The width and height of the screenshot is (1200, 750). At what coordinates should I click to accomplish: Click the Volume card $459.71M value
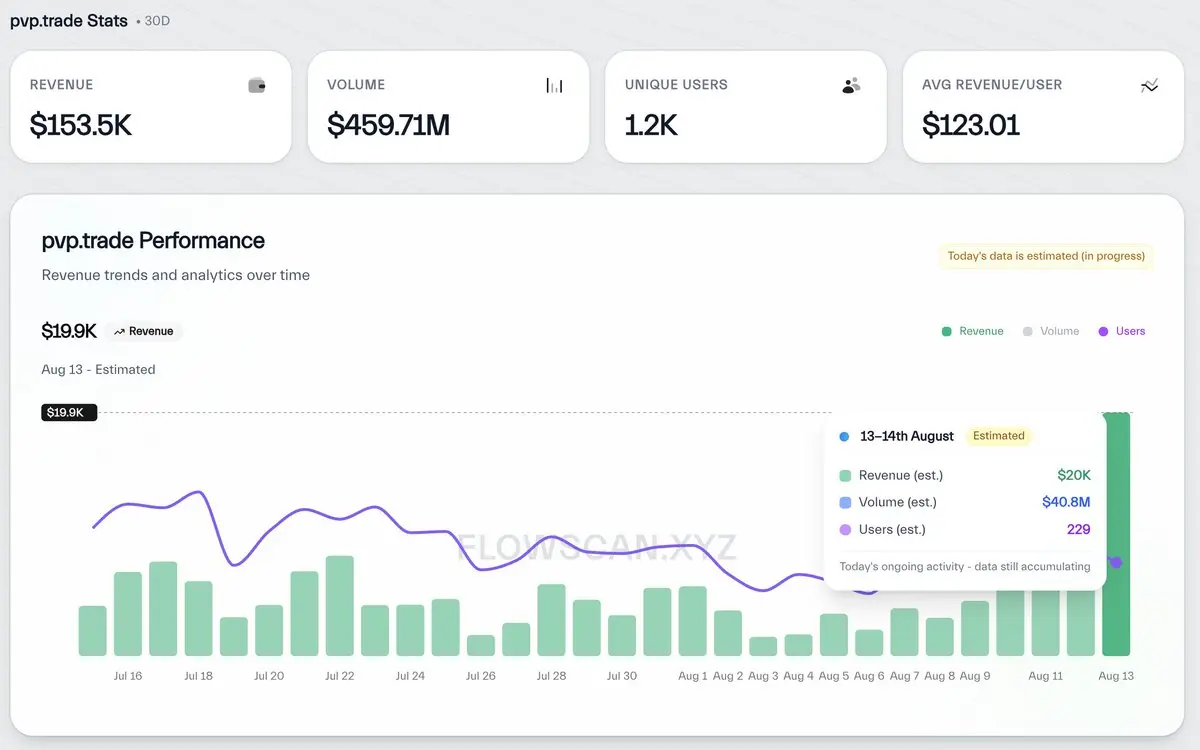[x=388, y=125]
